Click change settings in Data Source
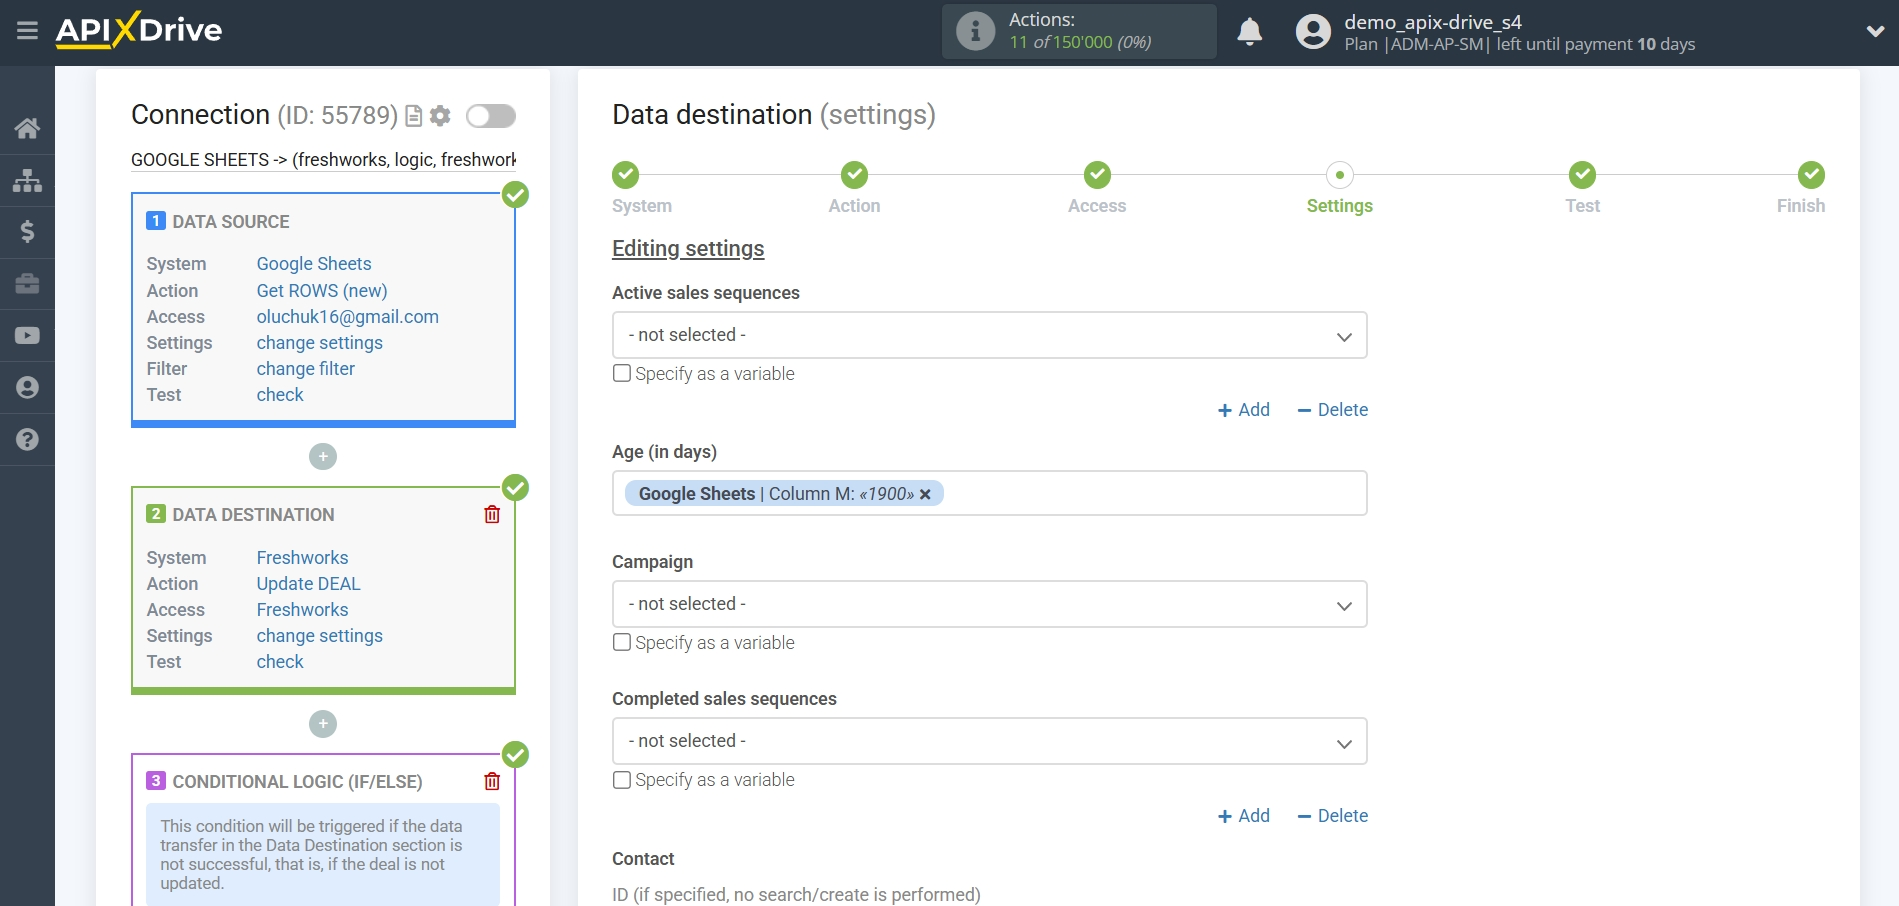The width and height of the screenshot is (1899, 906). (x=319, y=343)
